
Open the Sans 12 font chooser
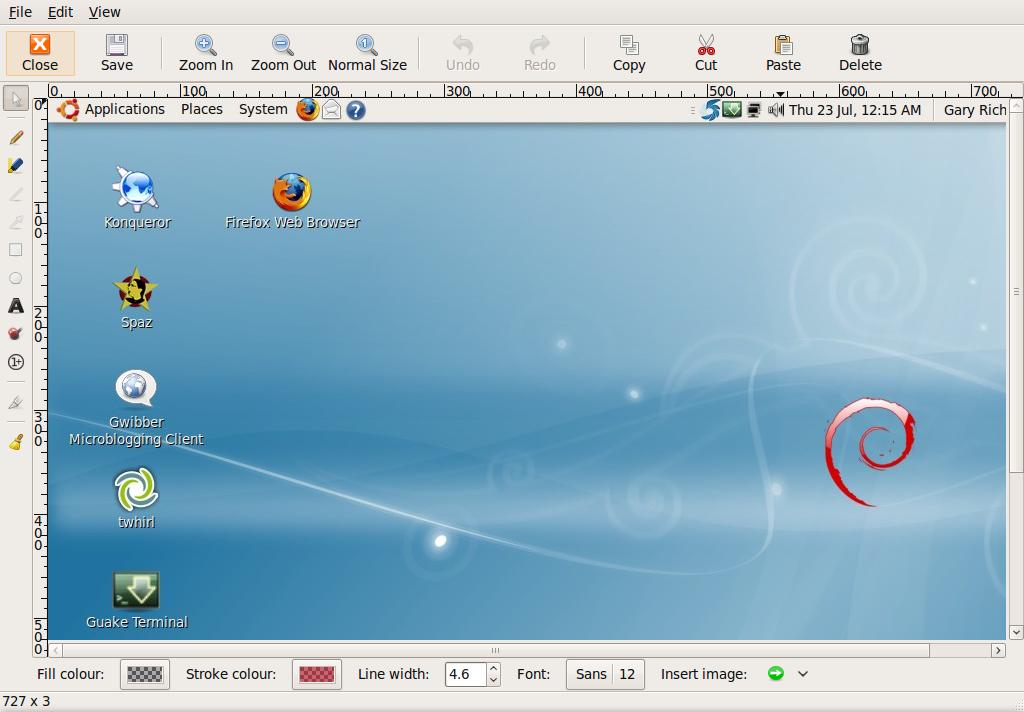[605, 674]
